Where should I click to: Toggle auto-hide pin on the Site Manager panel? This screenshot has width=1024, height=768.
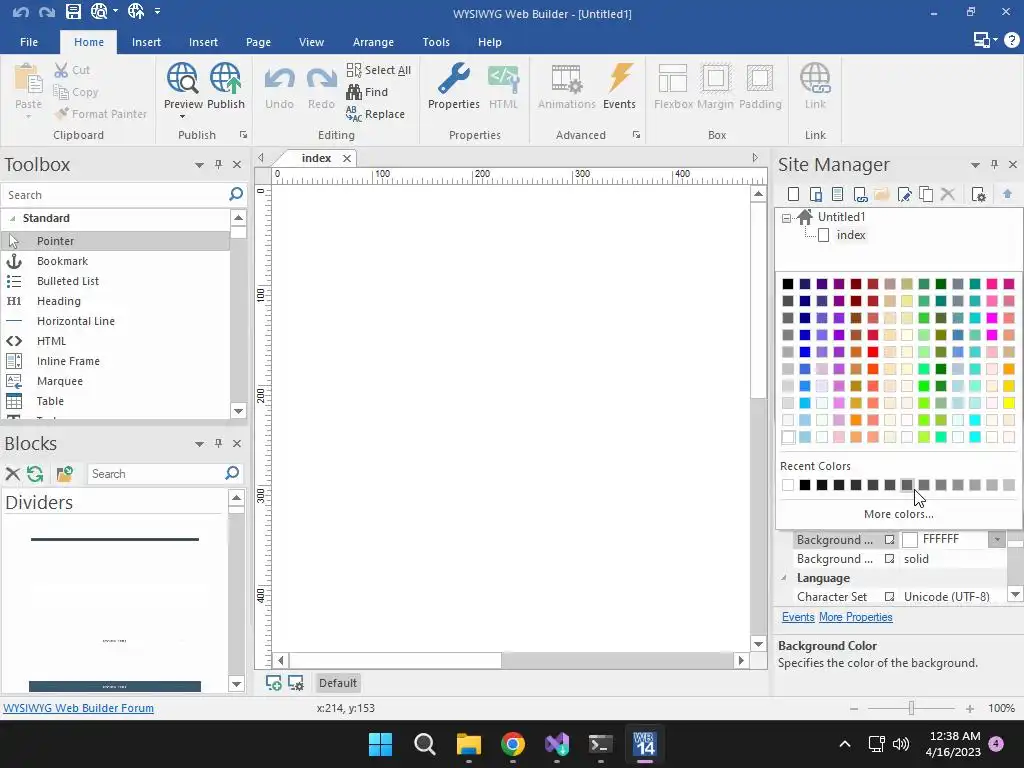click(994, 165)
